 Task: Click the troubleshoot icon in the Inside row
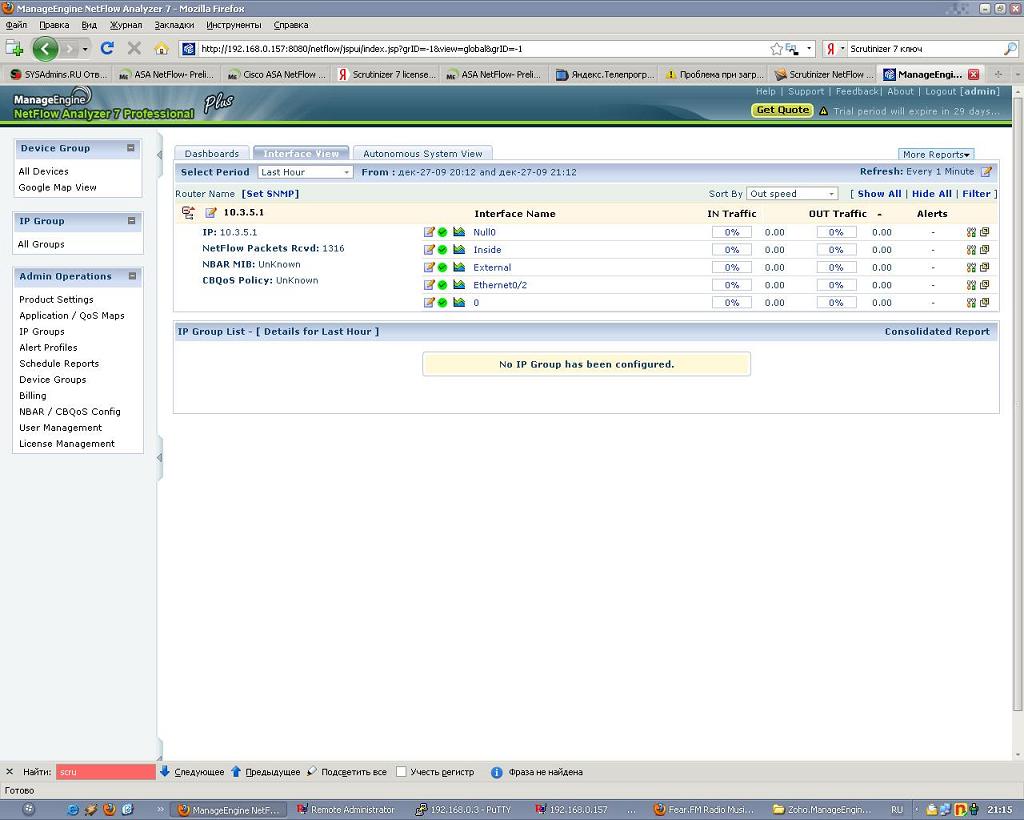tap(971, 250)
